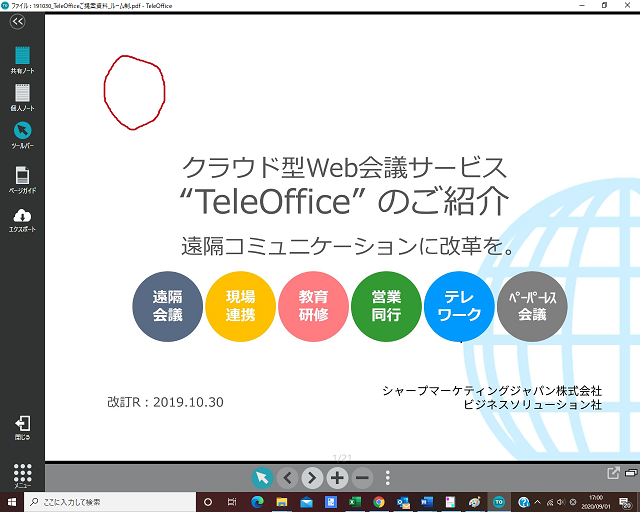Image resolution: width=640 pixels, height=512 pixels.
Task: Open the Windows Start menu
Action: [12, 502]
